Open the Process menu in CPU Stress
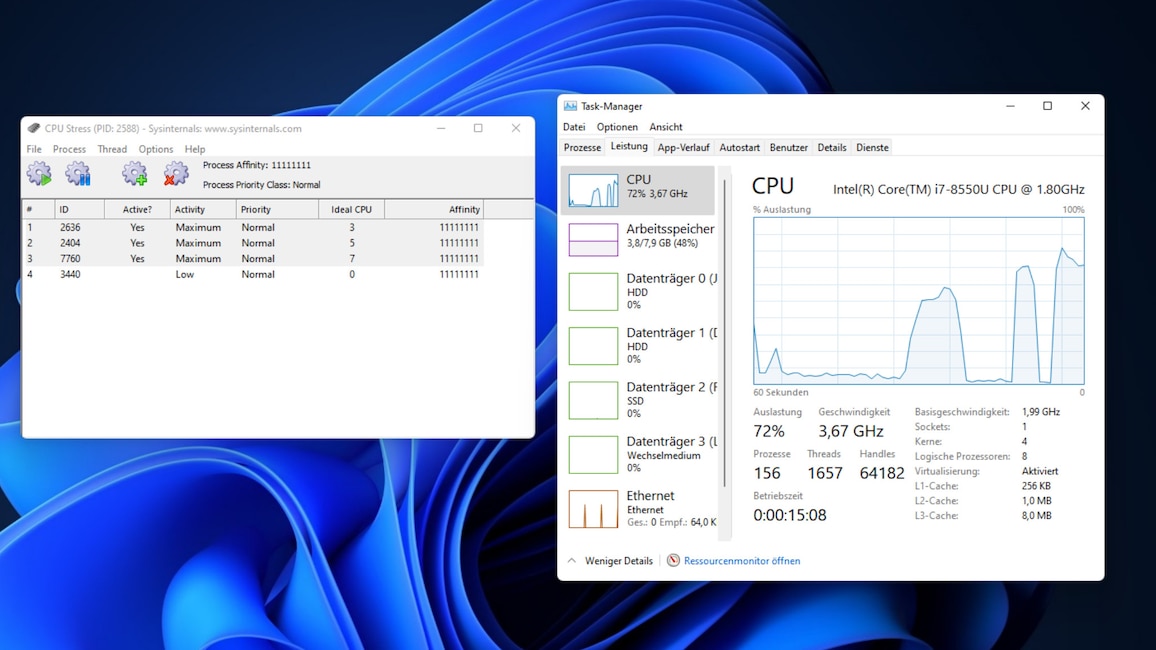This screenshot has height=650, width=1156. point(69,148)
